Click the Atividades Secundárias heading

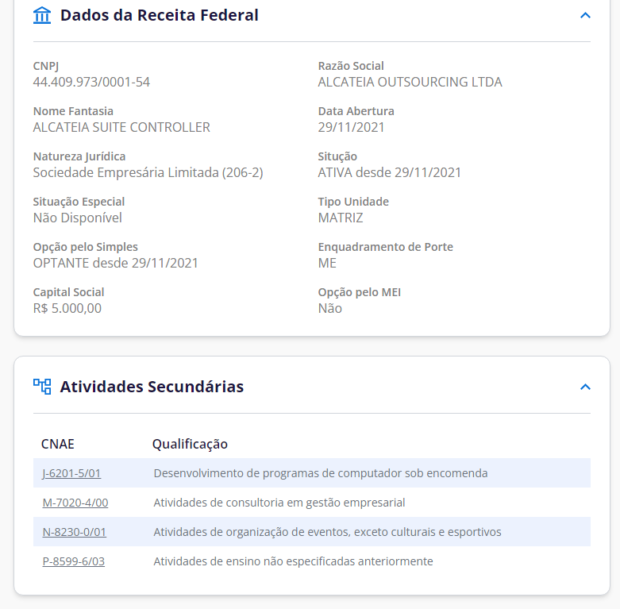click(x=152, y=386)
